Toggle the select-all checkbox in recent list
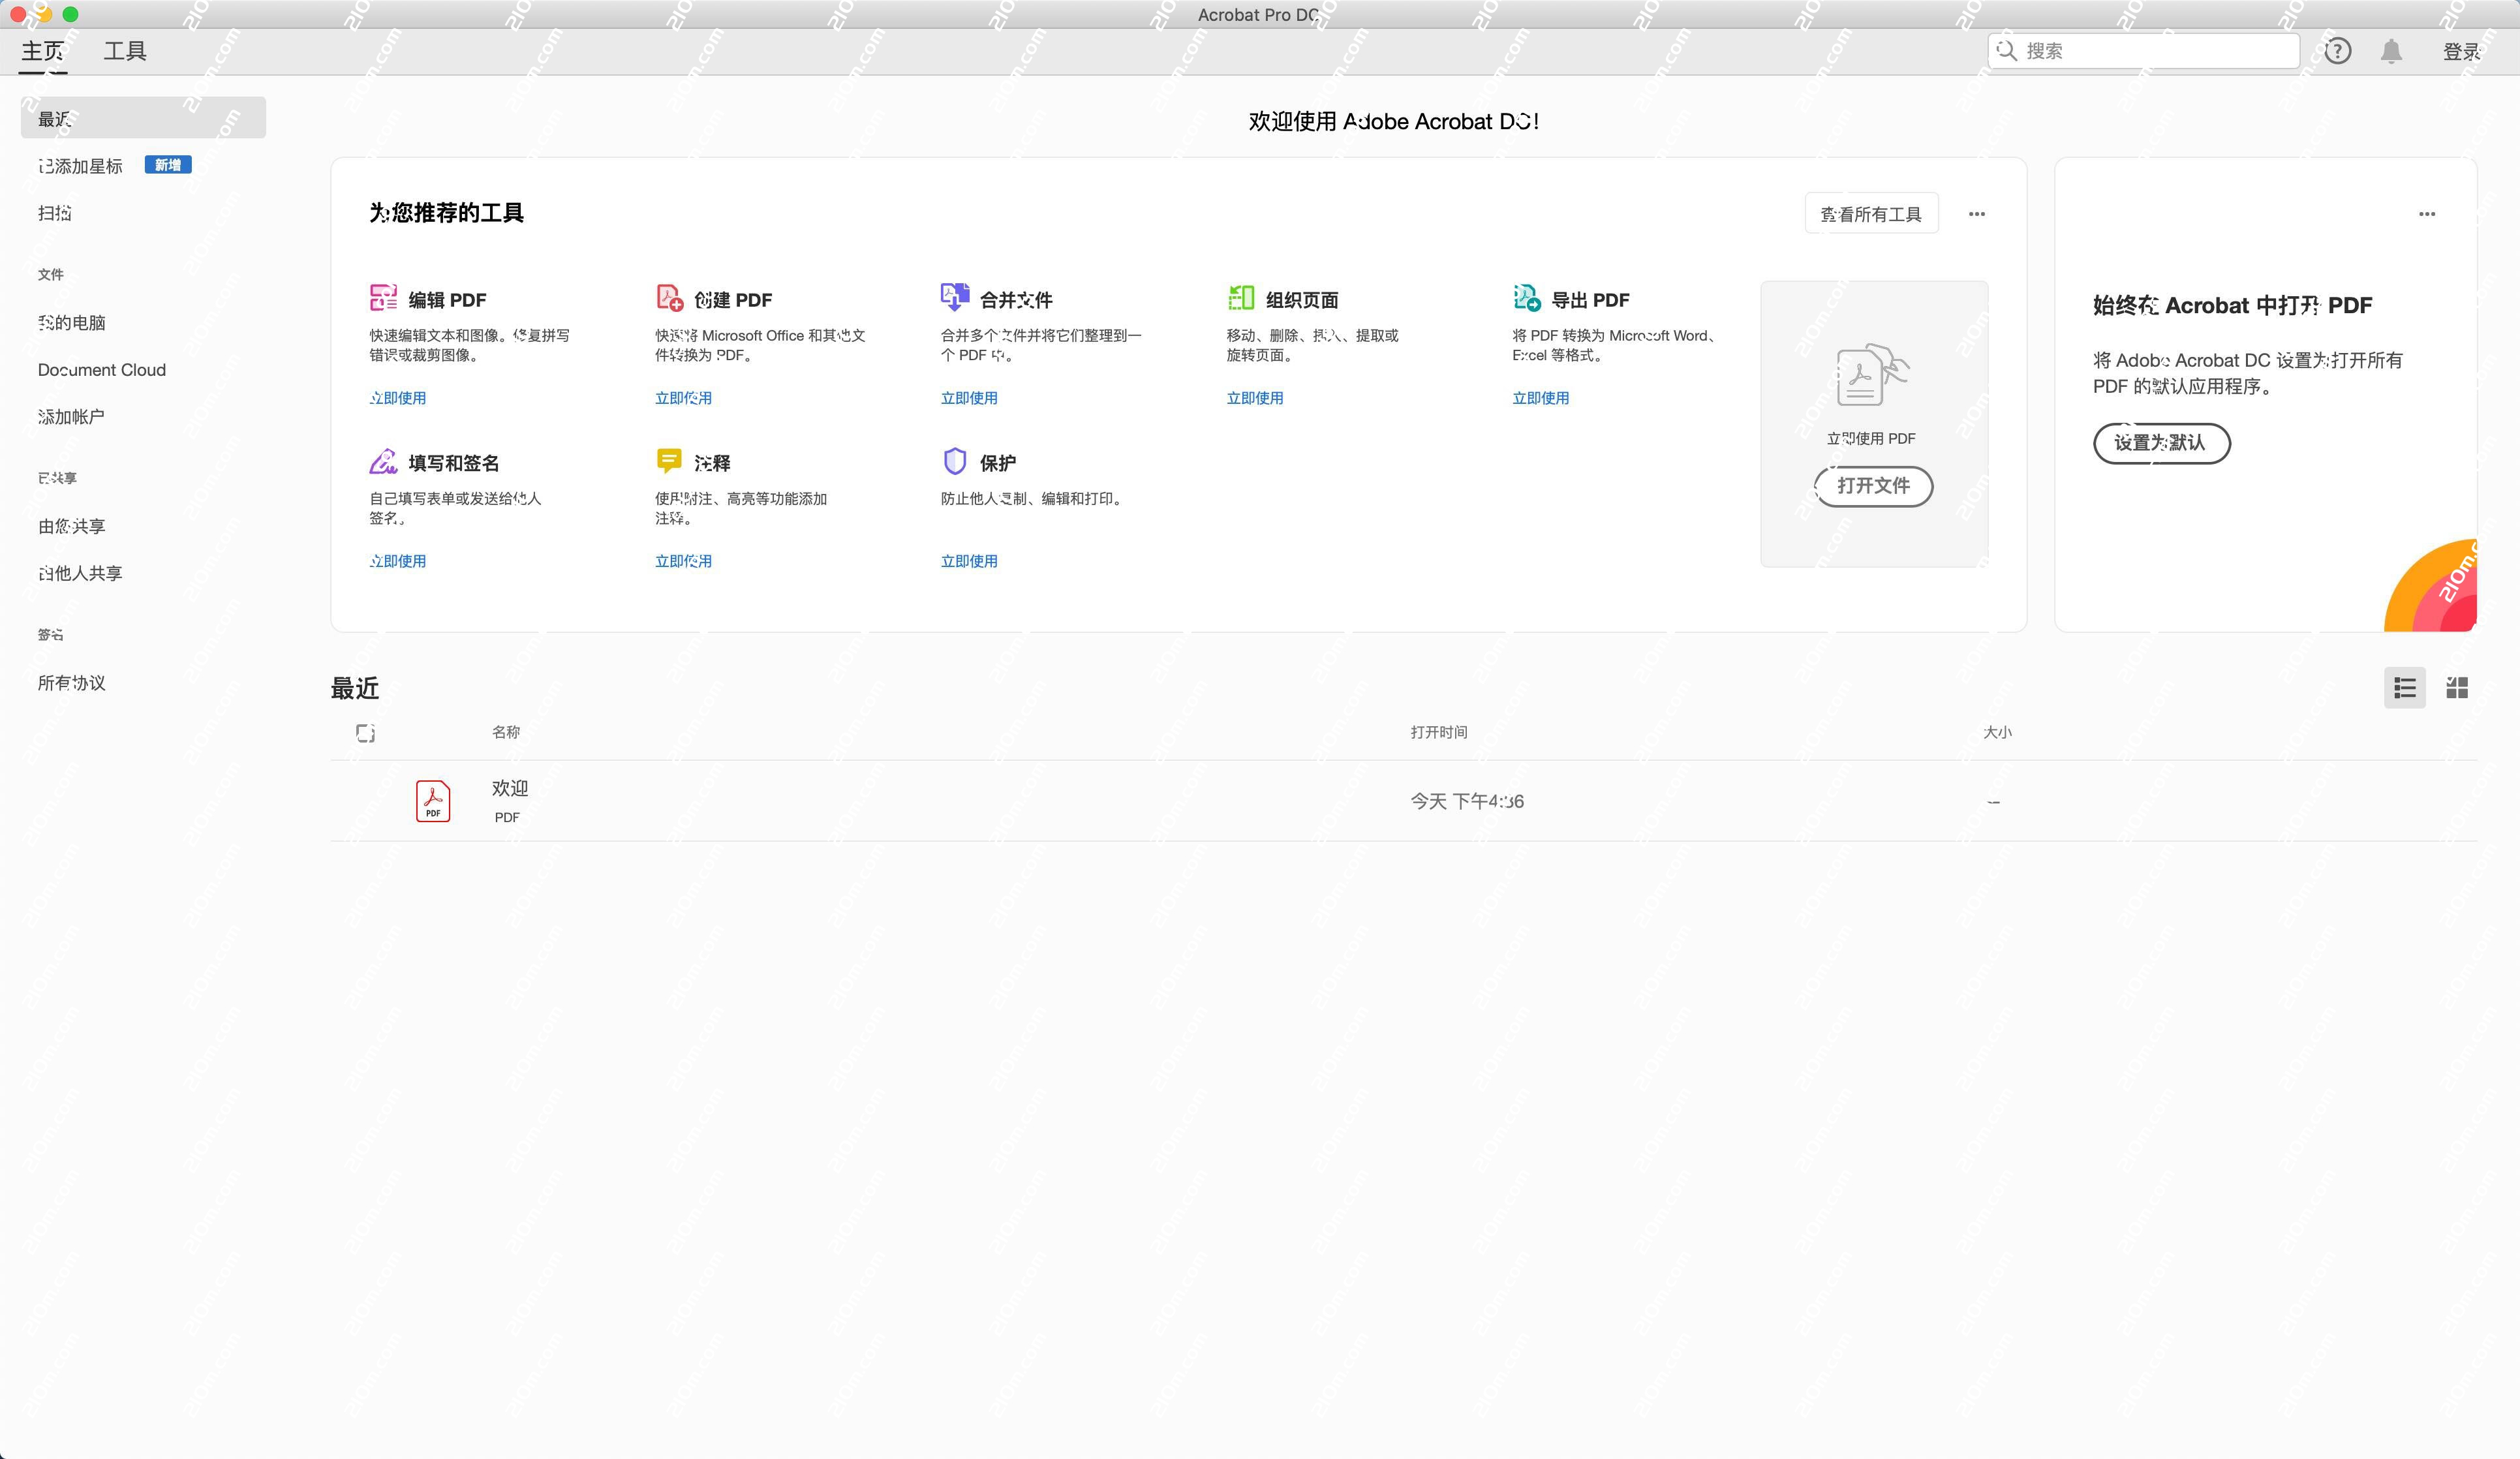 point(366,733)
